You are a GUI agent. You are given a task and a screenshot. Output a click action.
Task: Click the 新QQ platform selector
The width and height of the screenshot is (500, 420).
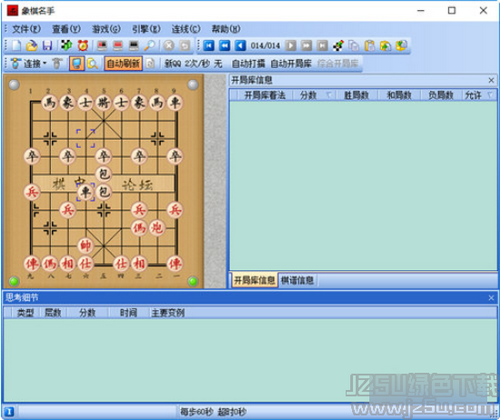pos(172,63)
